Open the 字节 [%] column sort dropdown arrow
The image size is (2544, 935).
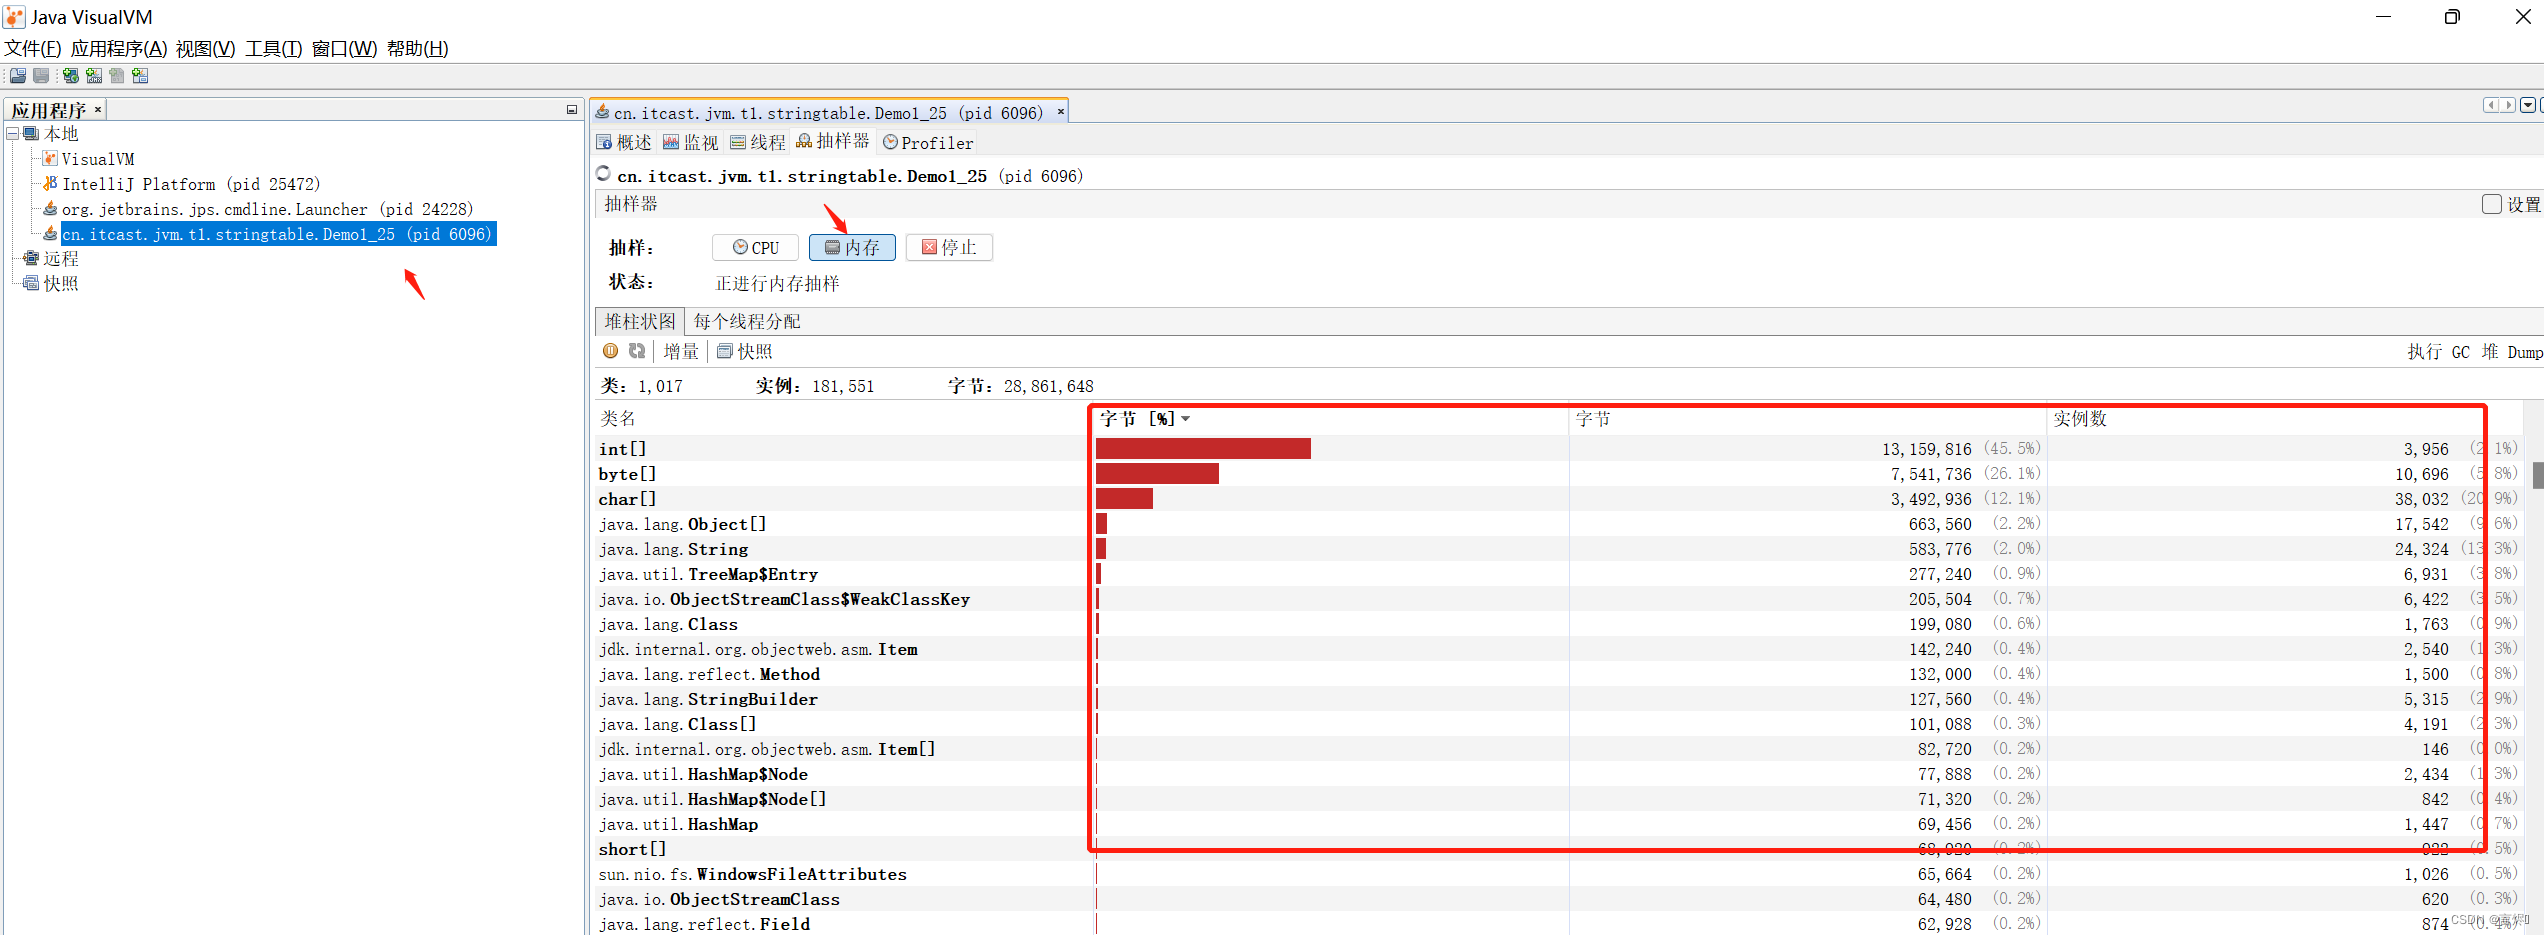click(x=1186, y=419)
